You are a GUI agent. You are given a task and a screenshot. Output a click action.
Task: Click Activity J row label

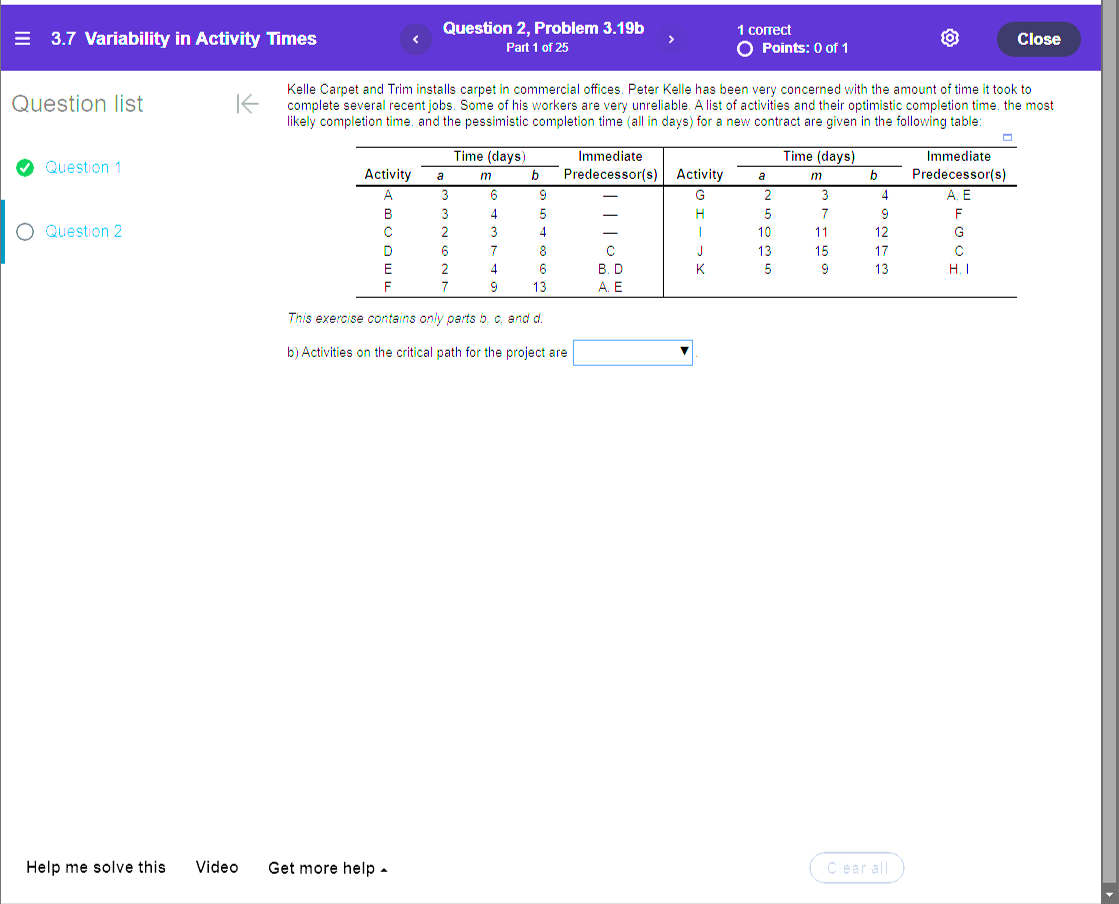pos(700,251)
